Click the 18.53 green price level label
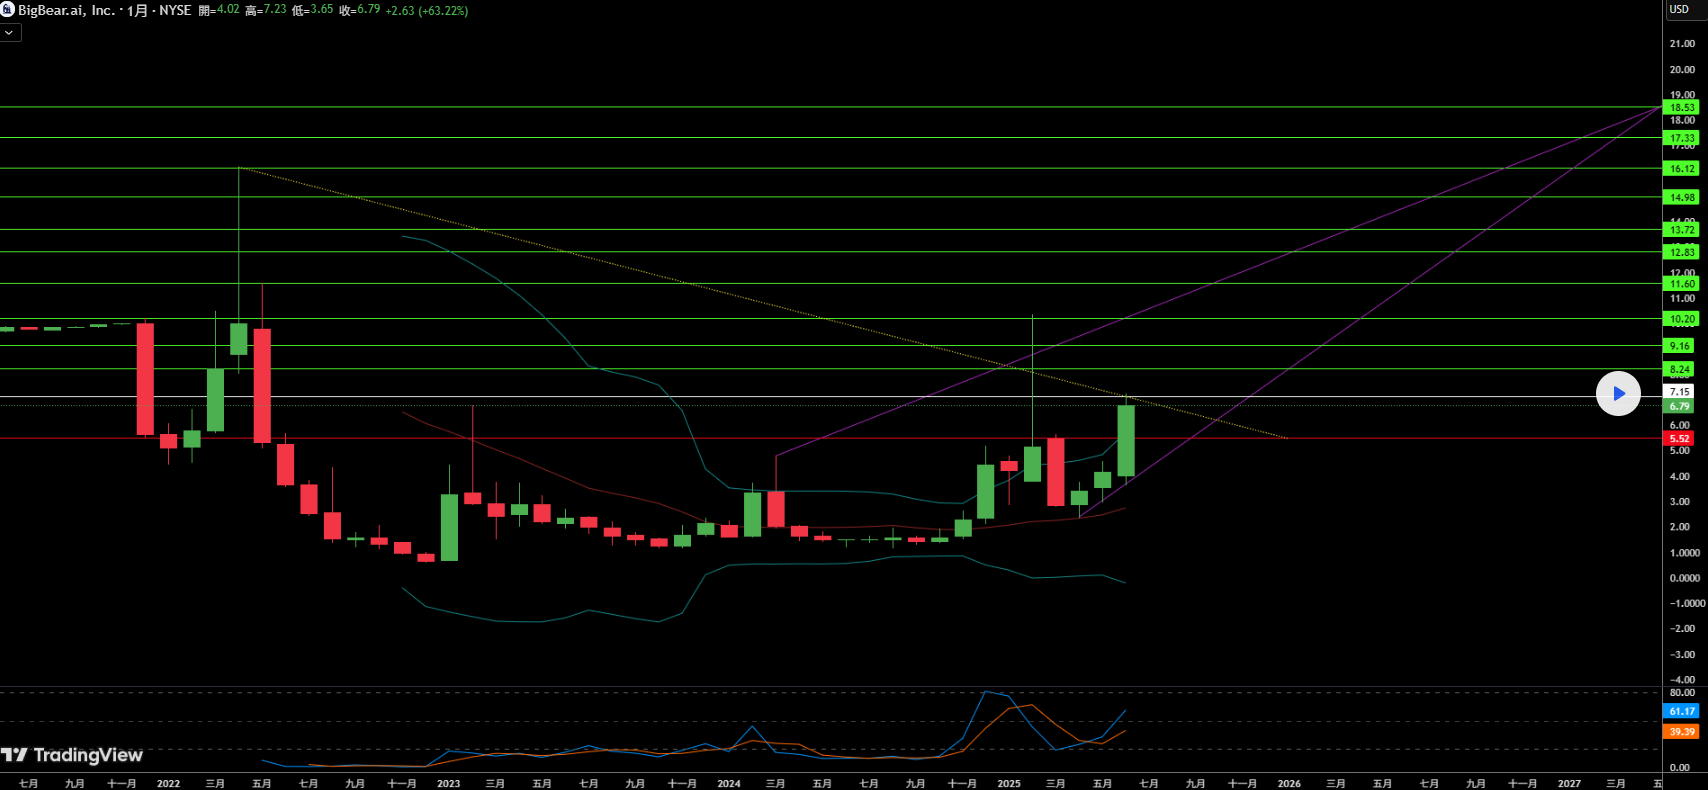1708x790 pixels. 1682,107
